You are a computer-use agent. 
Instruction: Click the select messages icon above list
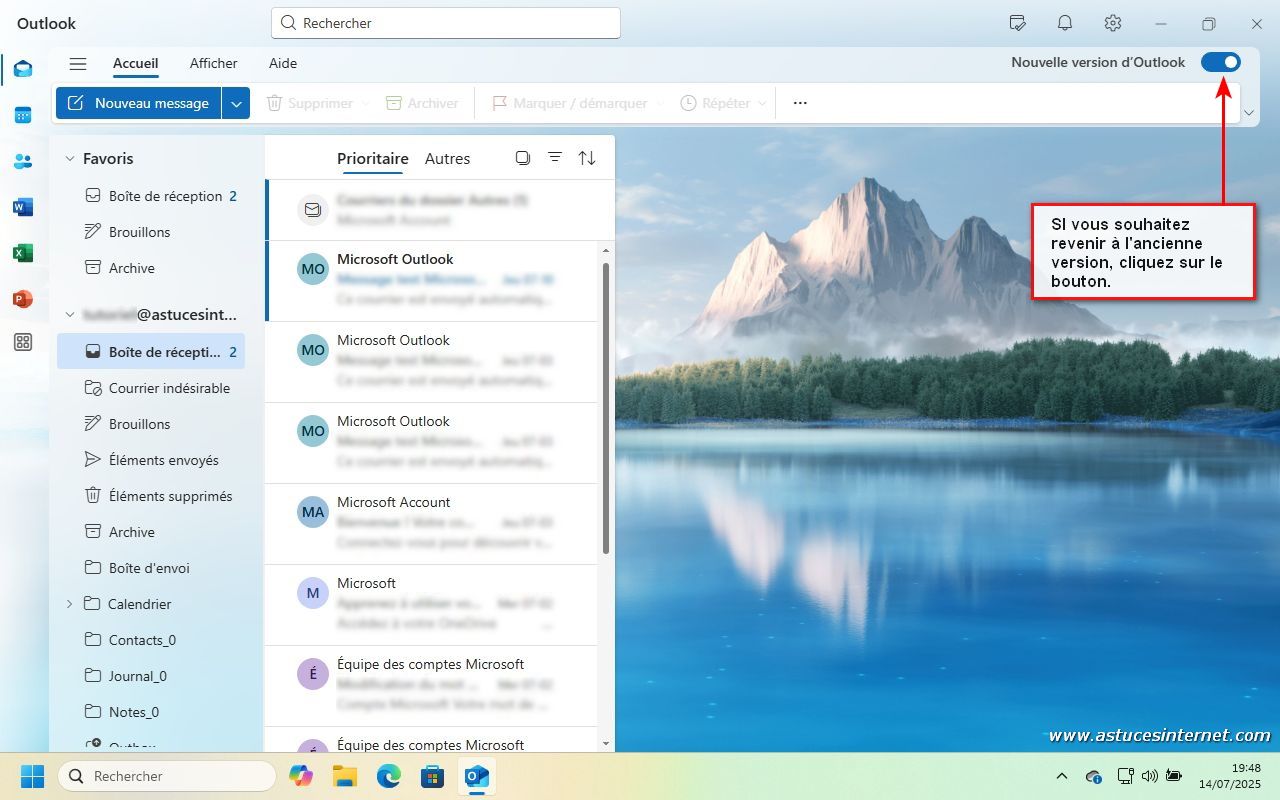[x=522, y=158]
